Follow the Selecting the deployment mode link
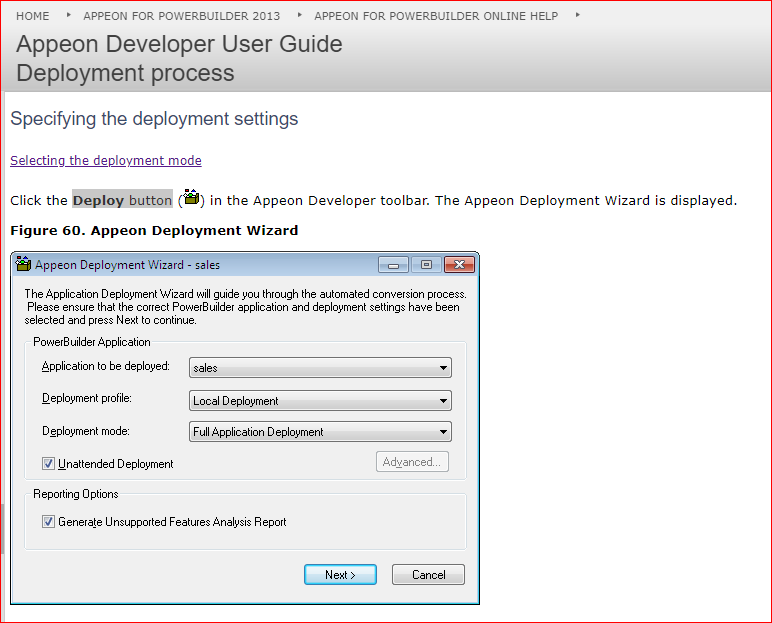Image resolution: width=772 pixels, height=623 pixels. 106,161
